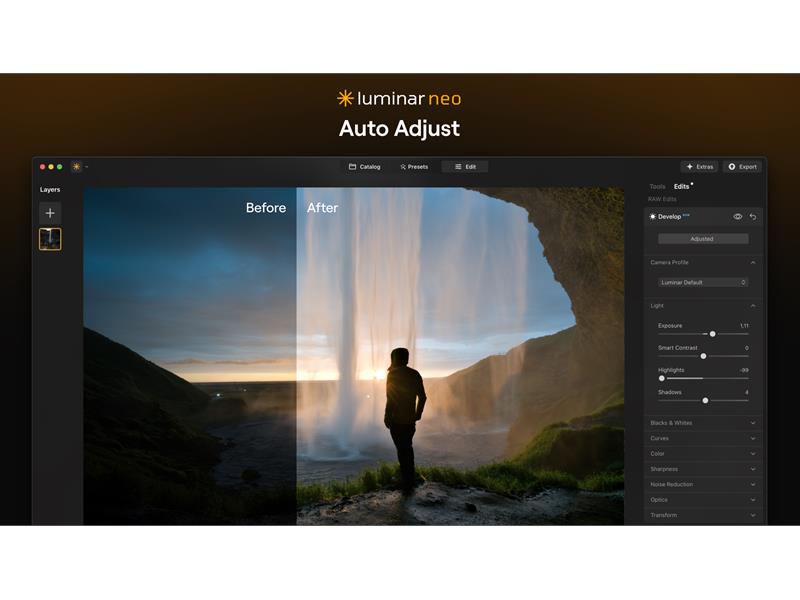Reset Develop adjustments with undo arrow
The height and width of the screenshot is (600, 800).
[753, 217]
